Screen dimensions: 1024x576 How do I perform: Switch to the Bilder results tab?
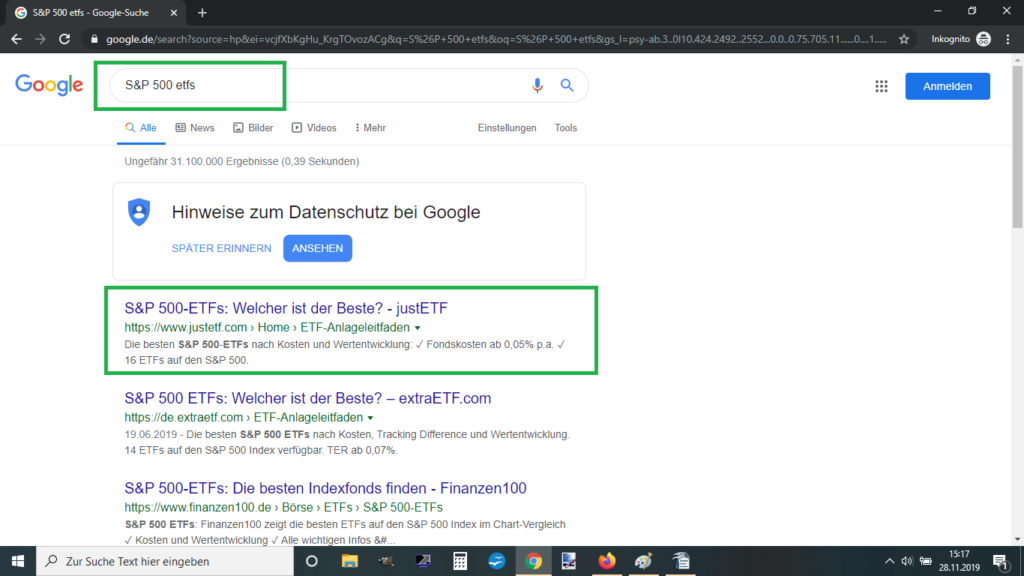click(253, 128)
